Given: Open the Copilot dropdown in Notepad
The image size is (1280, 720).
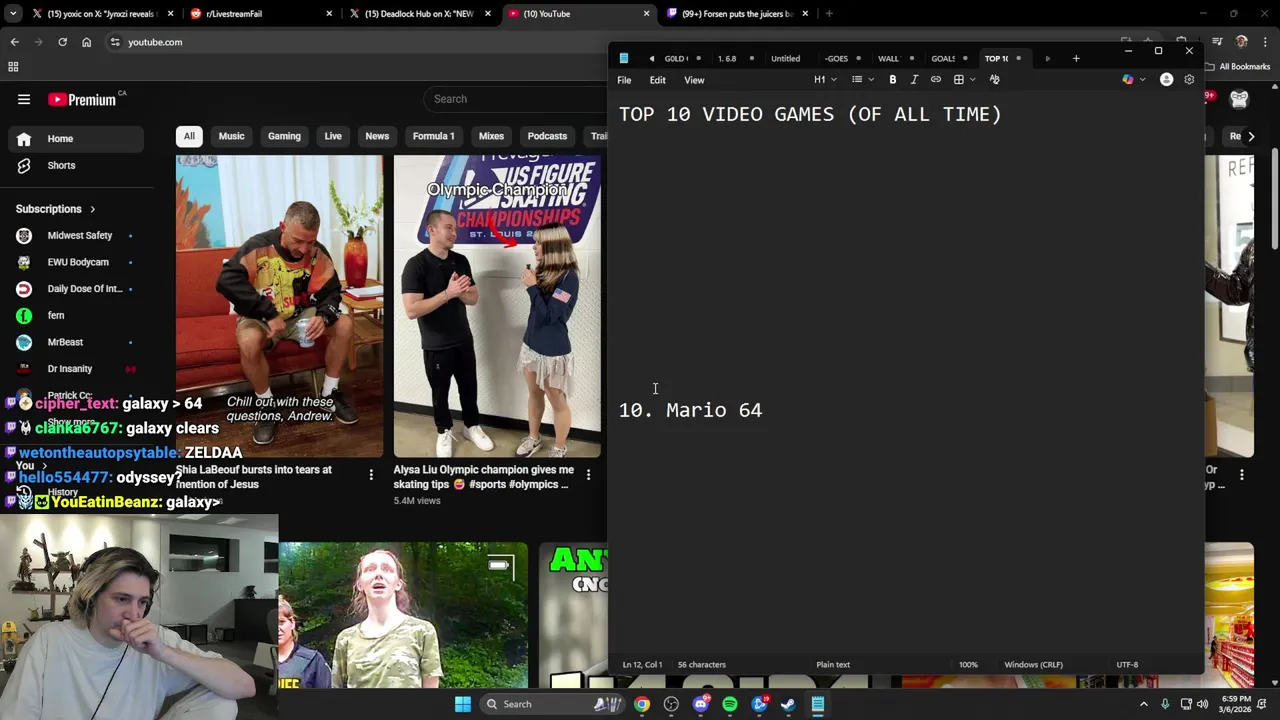Looking at the screenshot, I should pos(1134,80).
